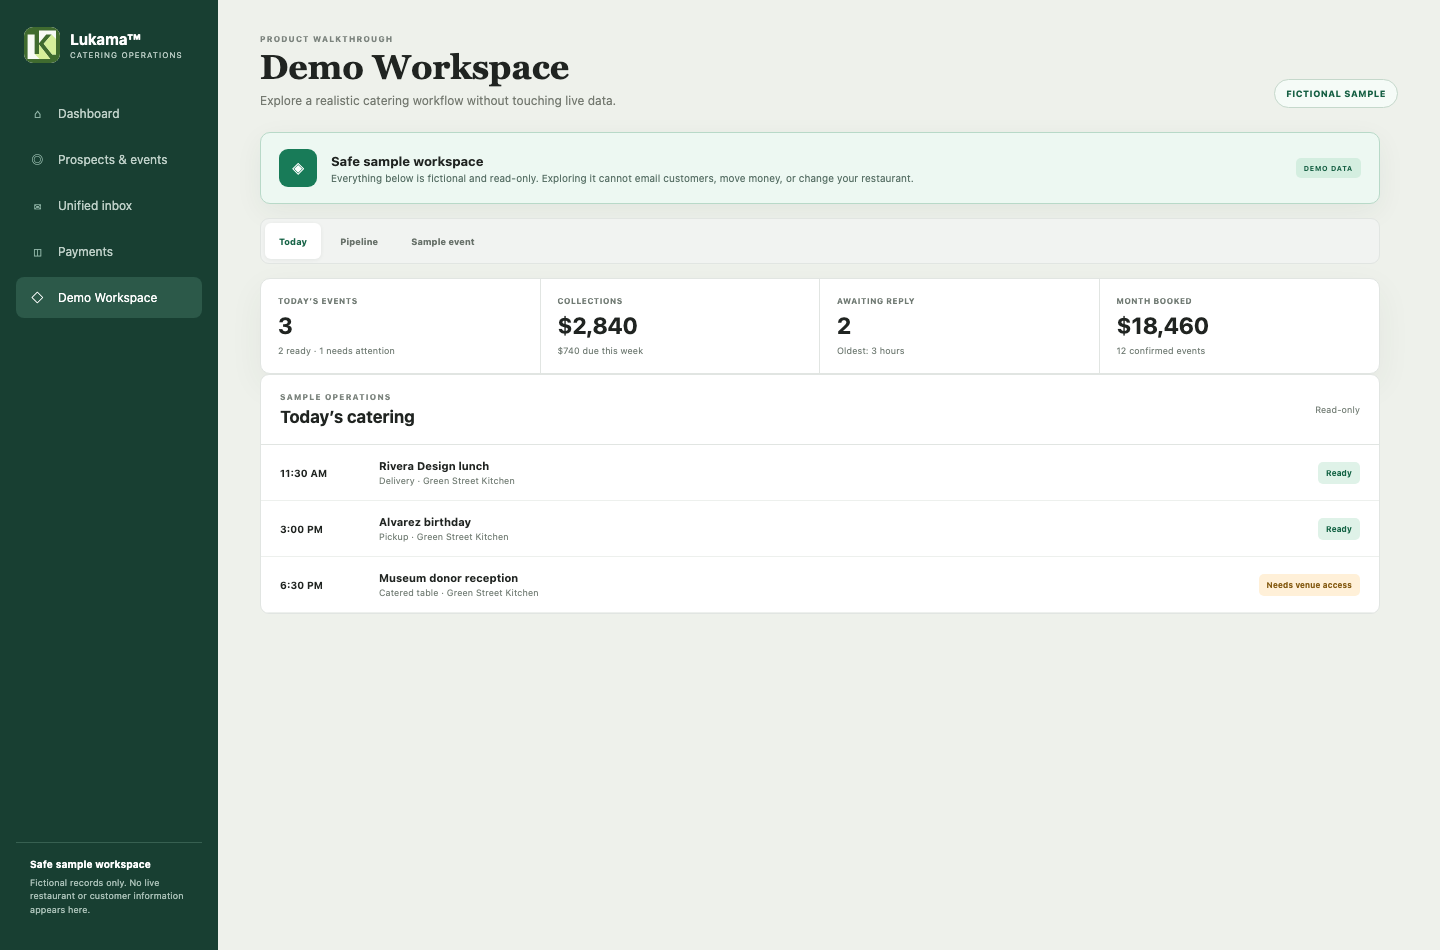
Task: Click the Read-only label
Action: click(1337, 410)
